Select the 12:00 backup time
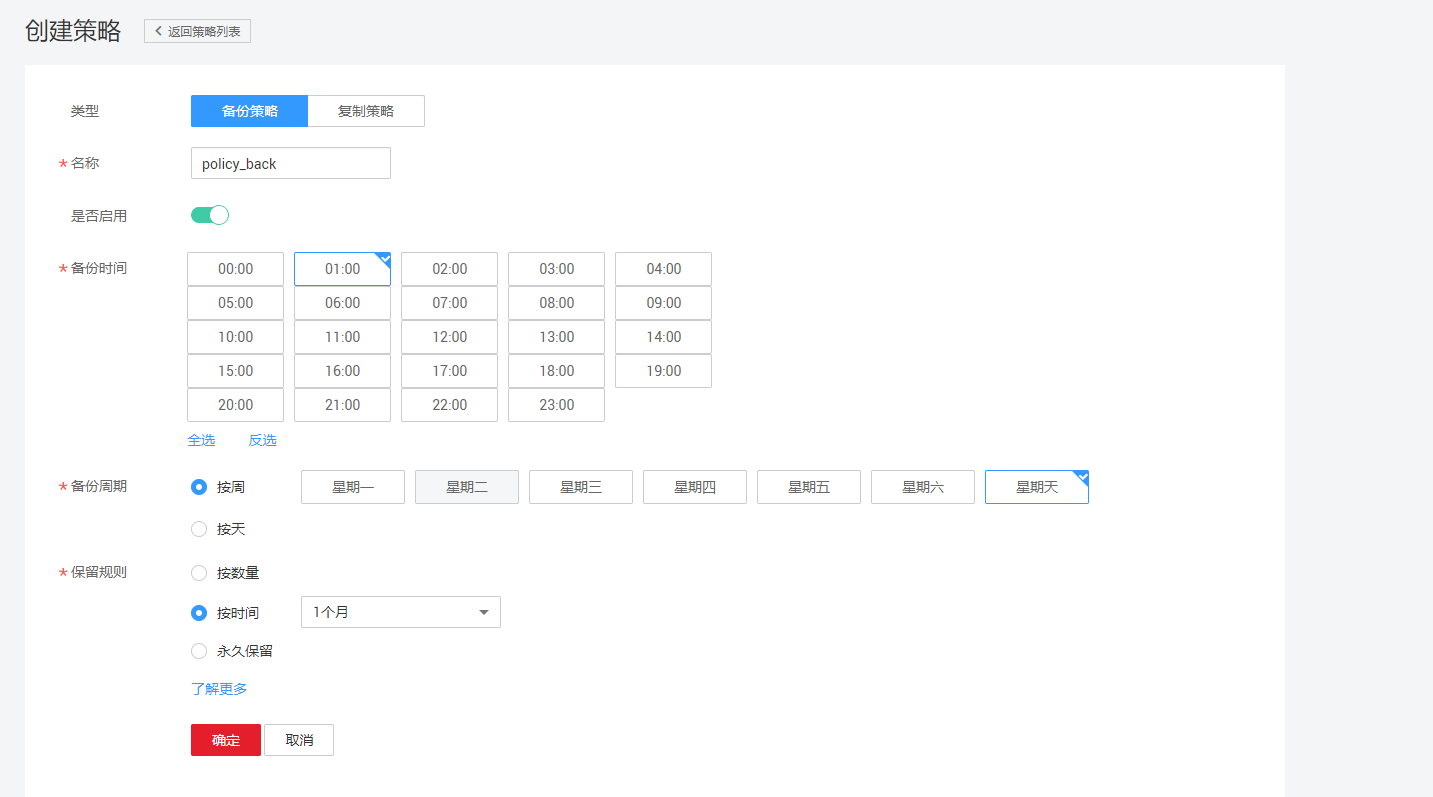This screenshot has height=797, width=1433. click(449, 337)
